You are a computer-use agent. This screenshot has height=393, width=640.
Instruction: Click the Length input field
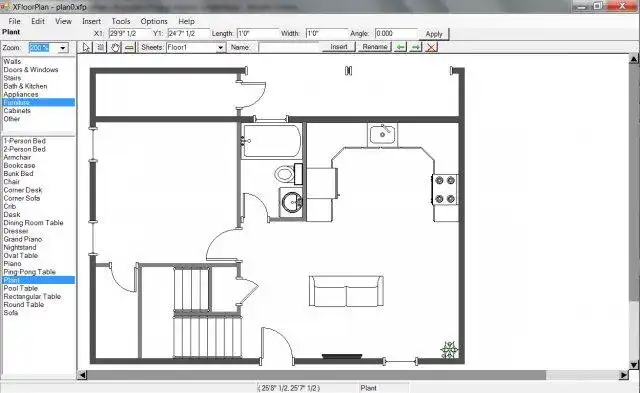coord(258,33)
